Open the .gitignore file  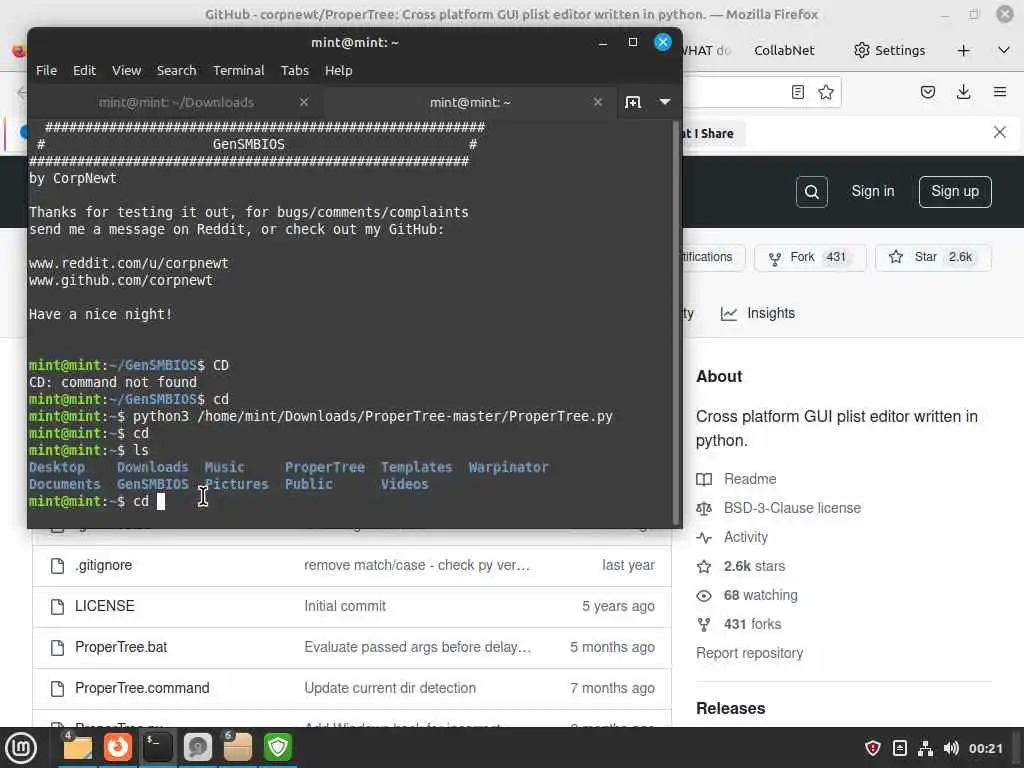pyautogui.click(x=103, y=566)
